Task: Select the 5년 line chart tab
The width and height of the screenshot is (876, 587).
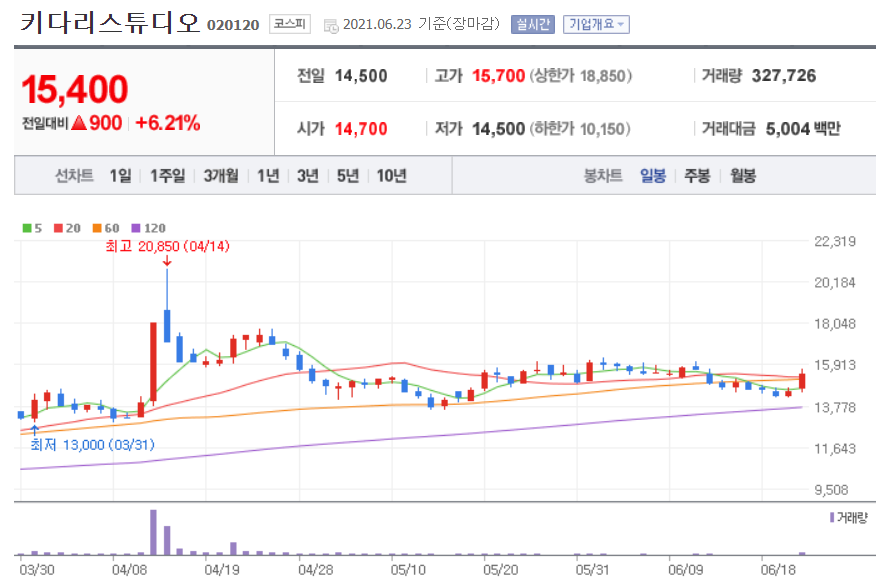Action: 347,176
